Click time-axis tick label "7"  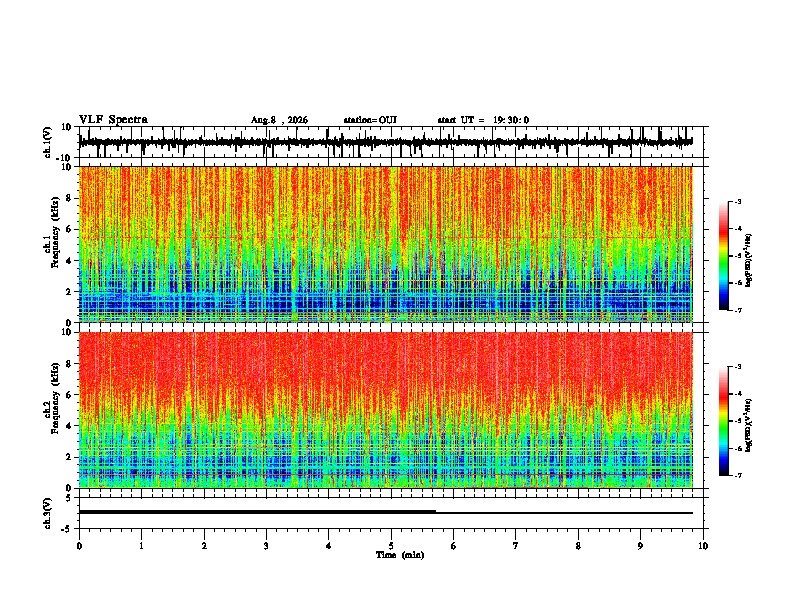tap(516, 546)
